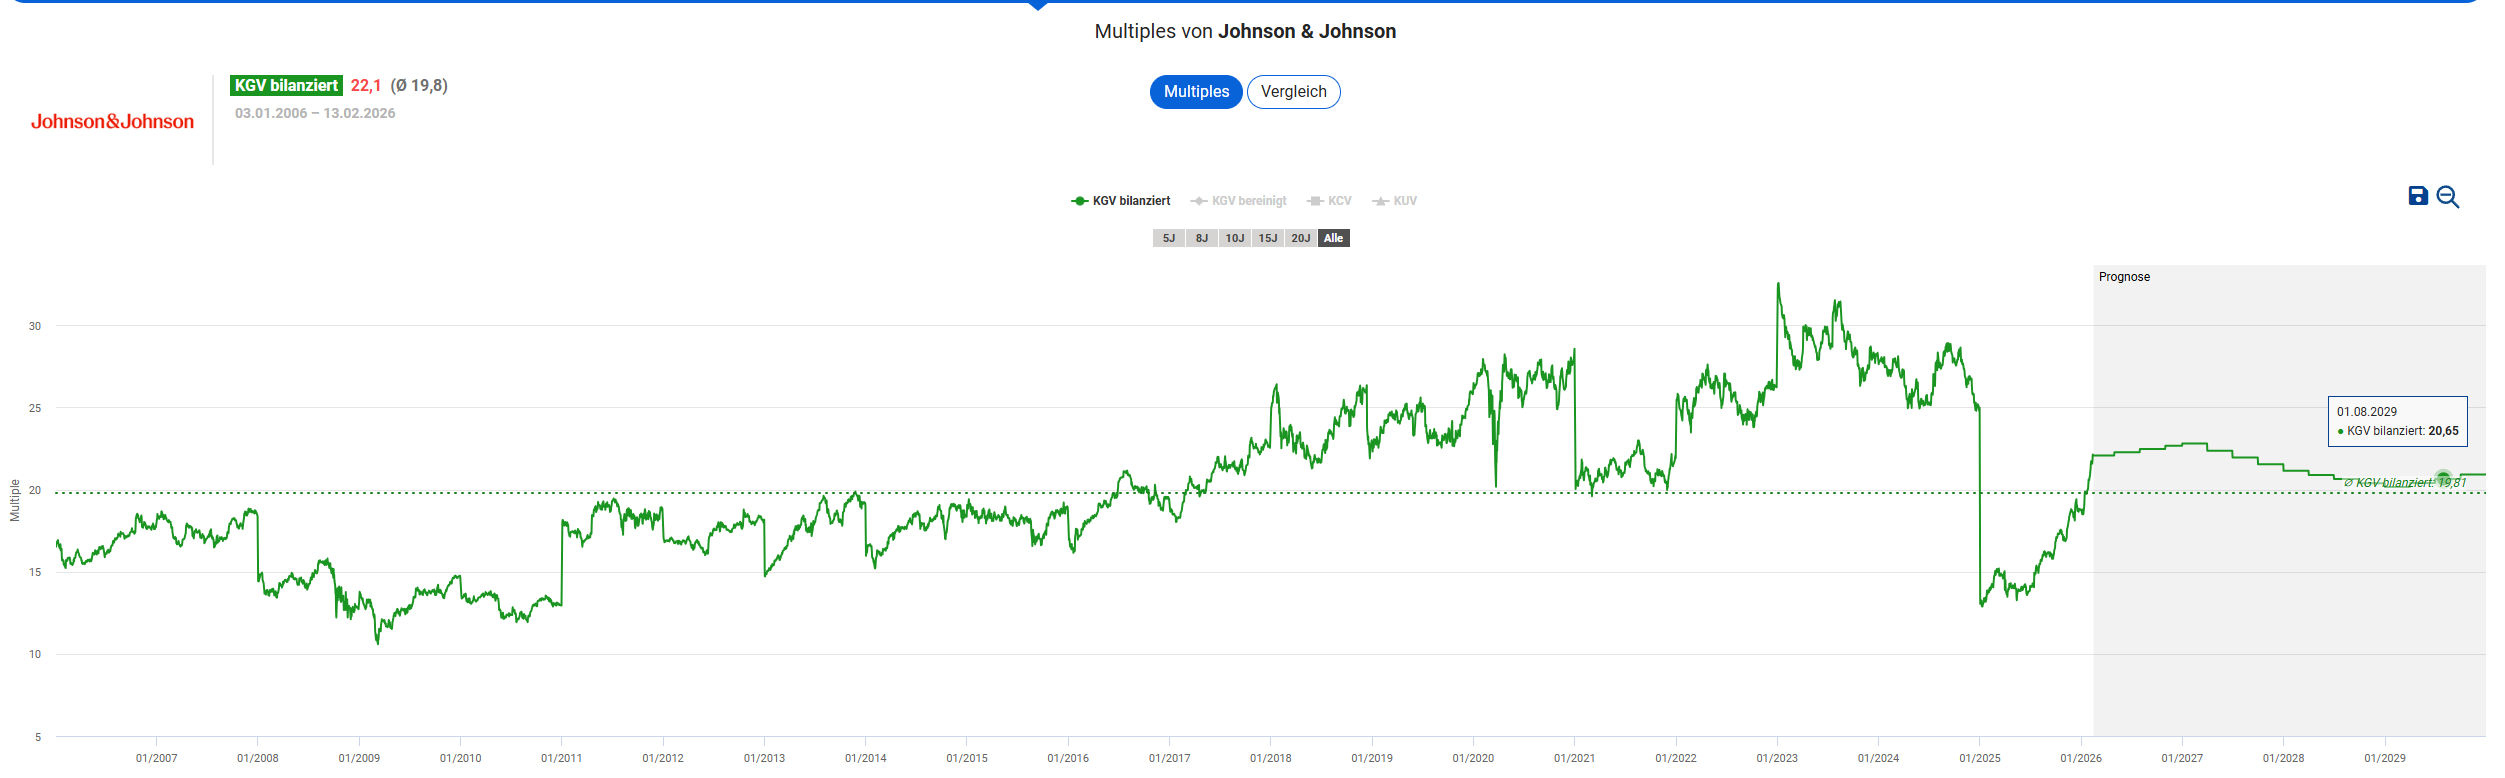Select the 8J time range
Viewport: 2505px width, 778px height.
click(1201, 238)
